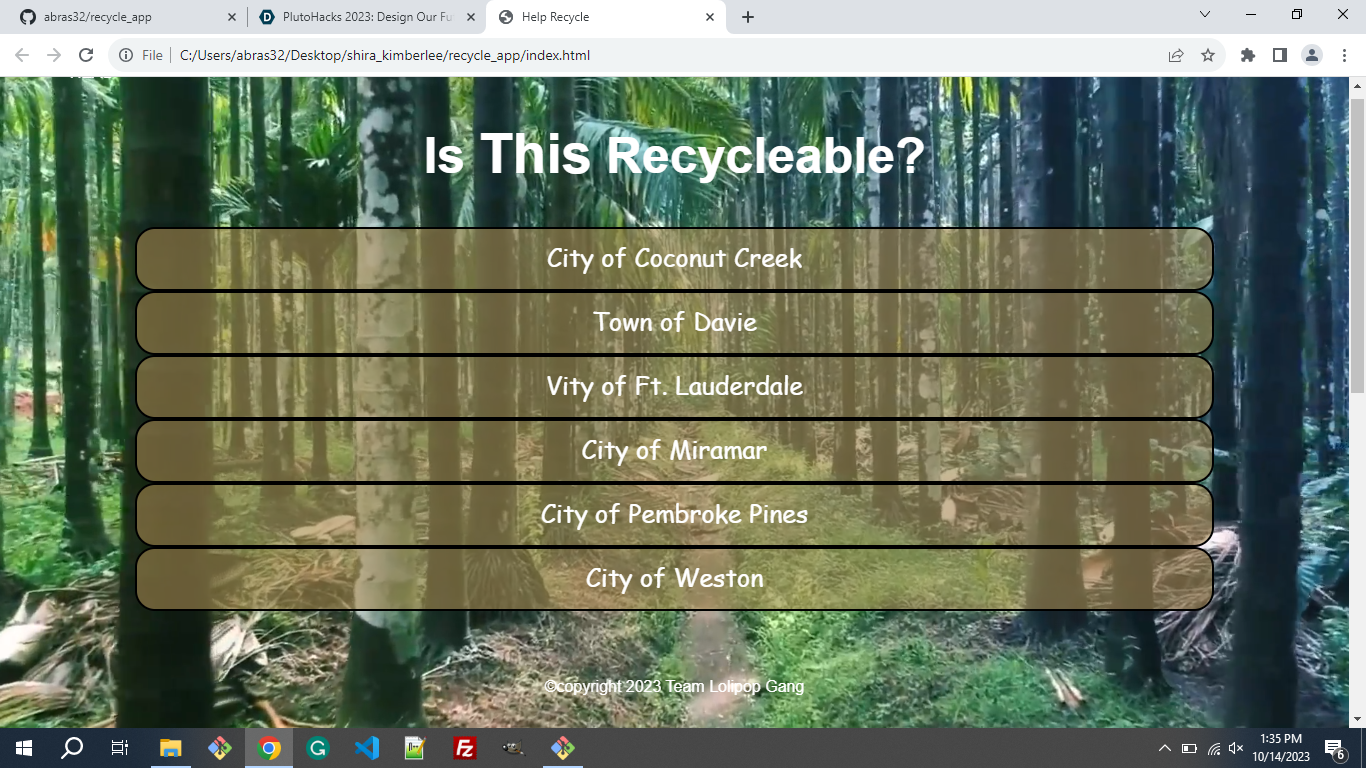
Task: Open Task View on taskbar
Action: click(120, 748)
